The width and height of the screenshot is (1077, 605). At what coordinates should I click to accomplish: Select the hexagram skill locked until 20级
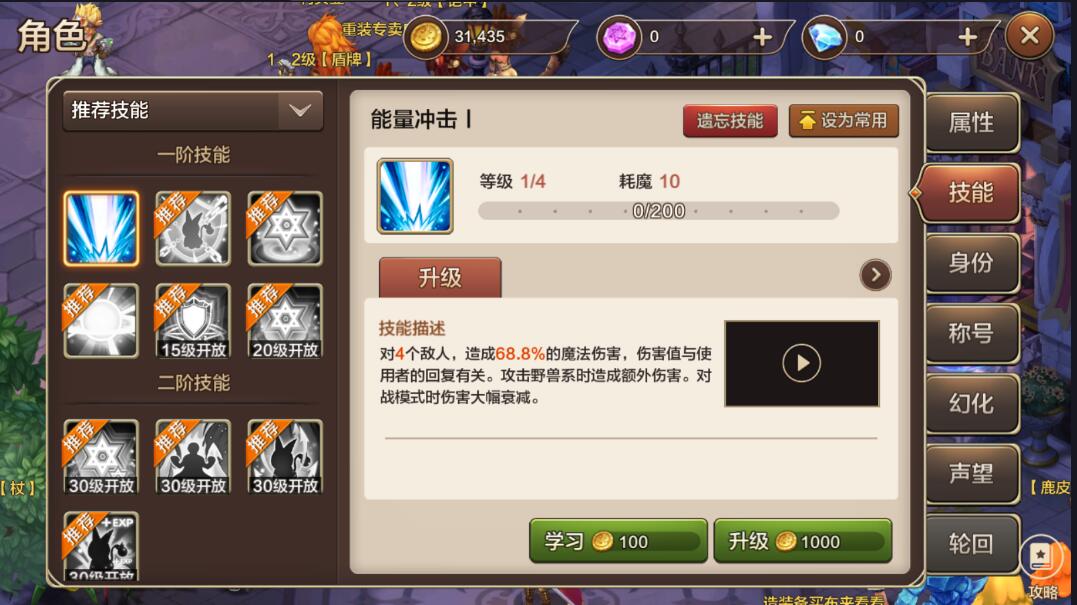coord(285,321)
